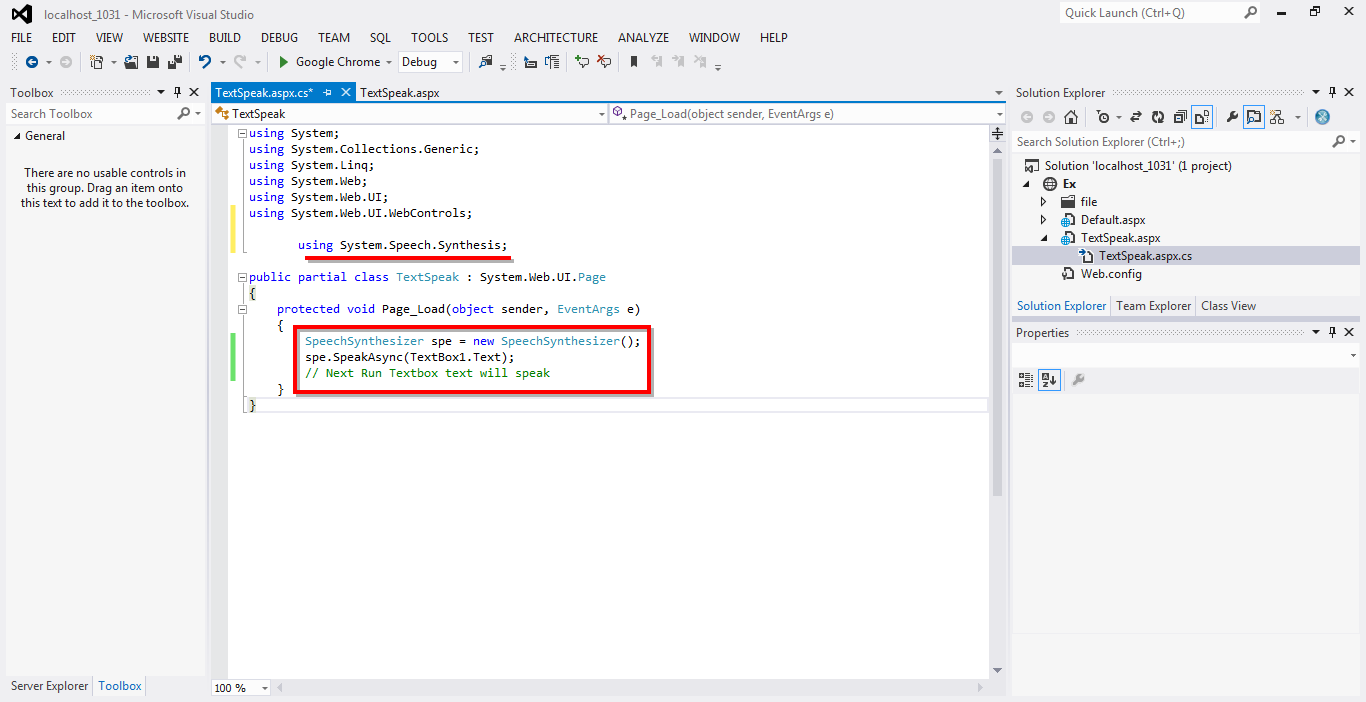Open the Team Explorer tab
Screen dimensions: 1366x702
click(1152, 306)
